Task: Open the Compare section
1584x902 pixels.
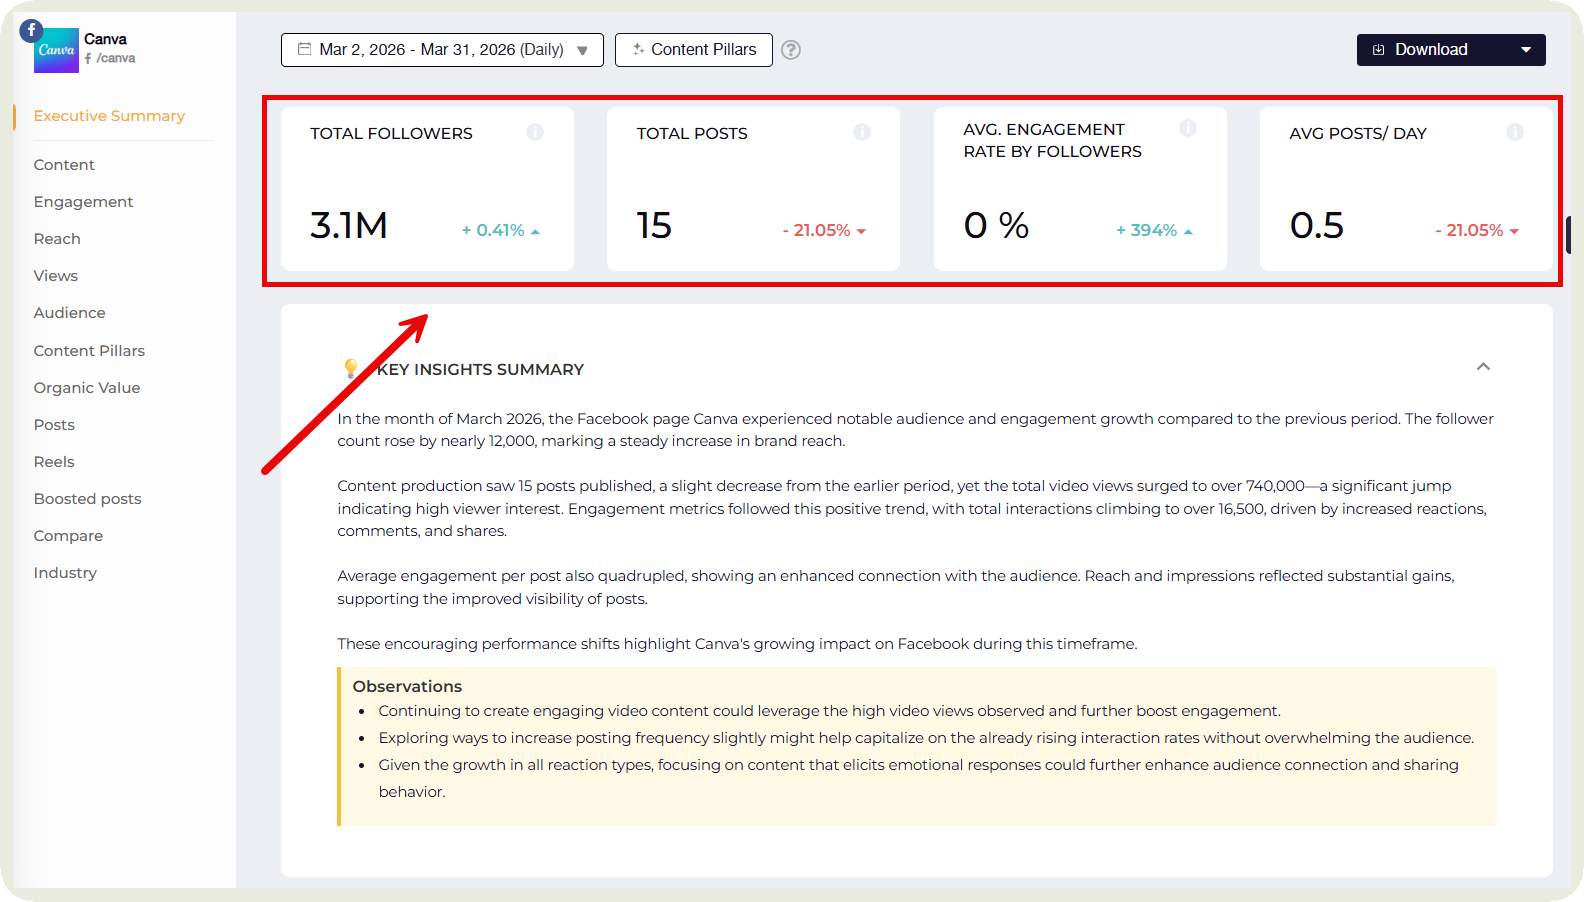Action: [x=68, y=536]
